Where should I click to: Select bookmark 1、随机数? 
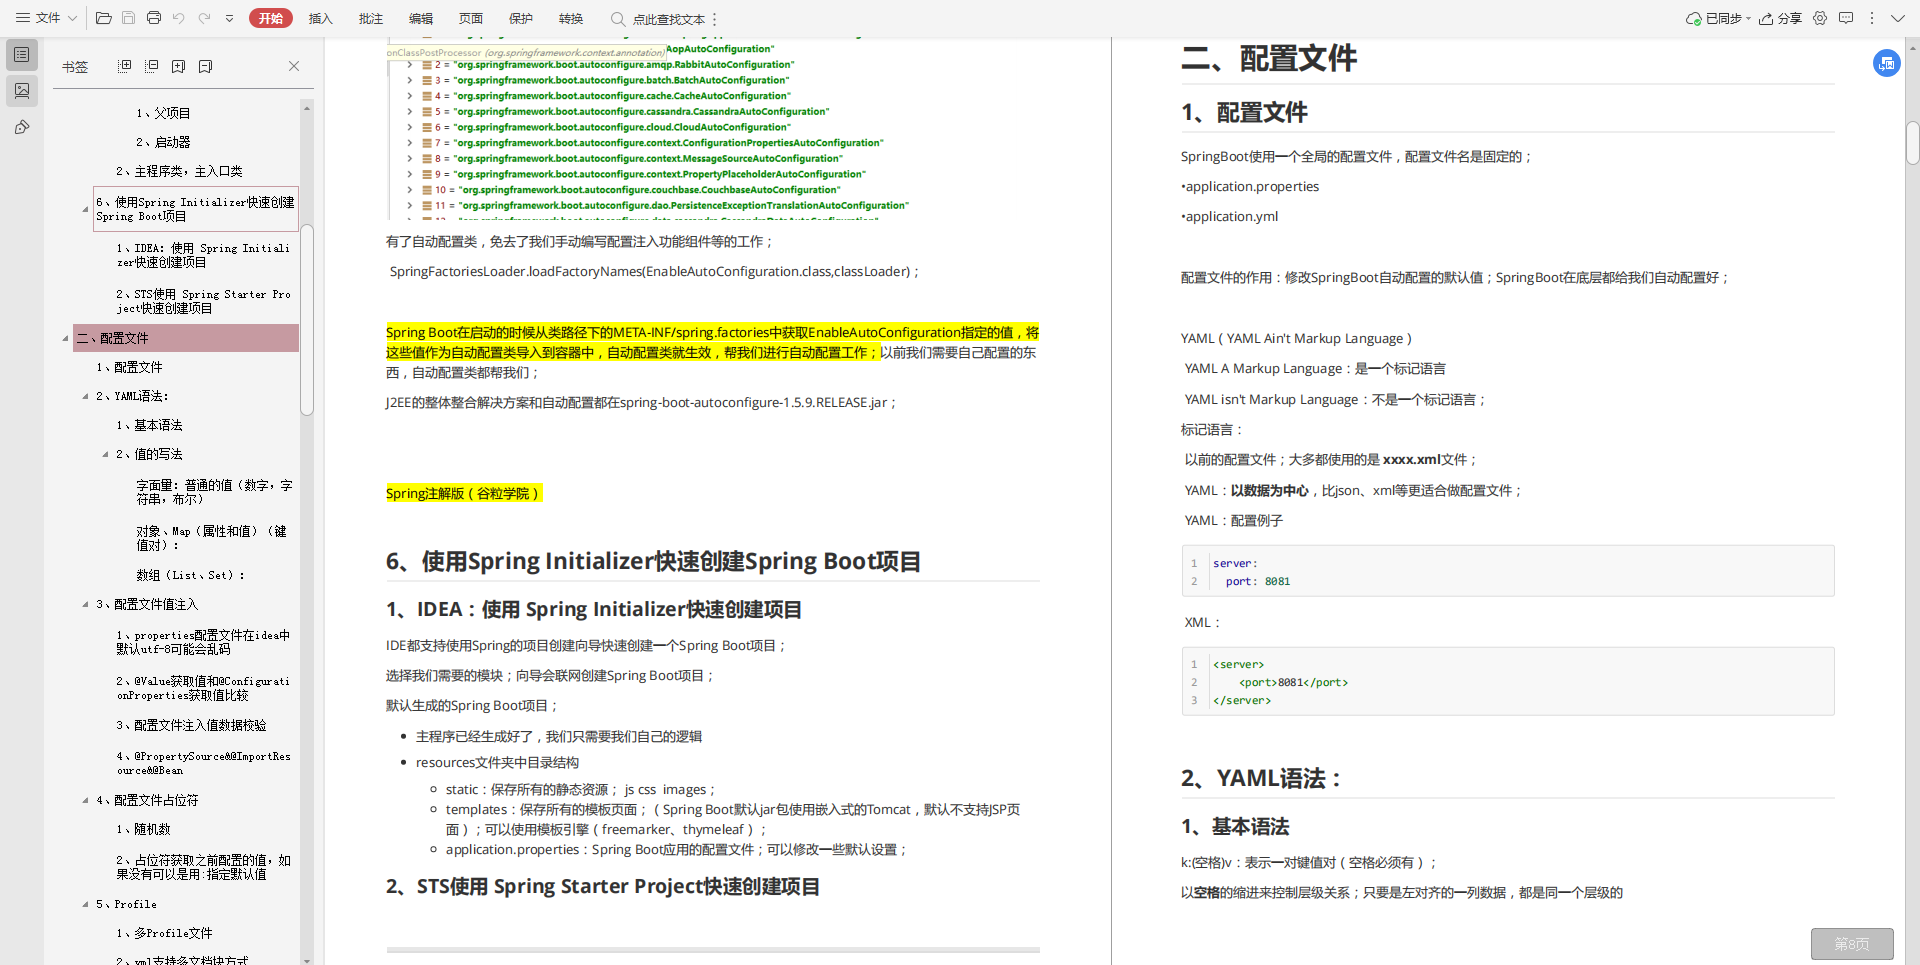(x=143, y=829)
